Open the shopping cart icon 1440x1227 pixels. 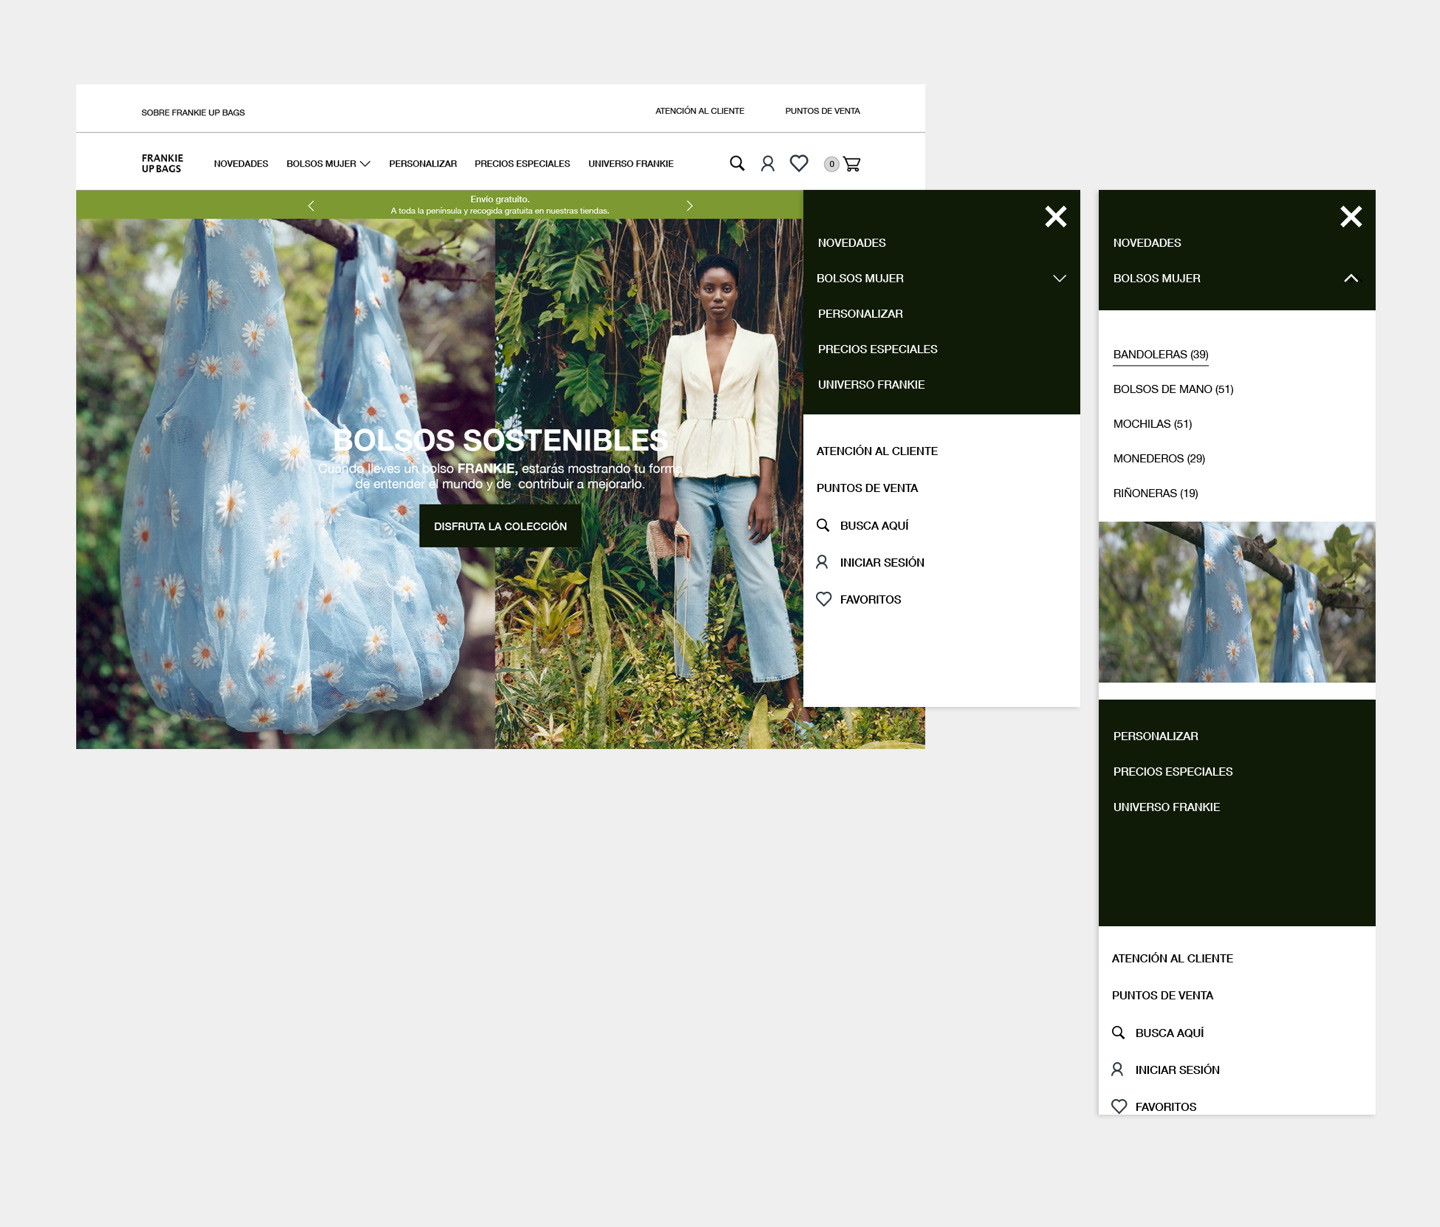[x=852, y=164]
